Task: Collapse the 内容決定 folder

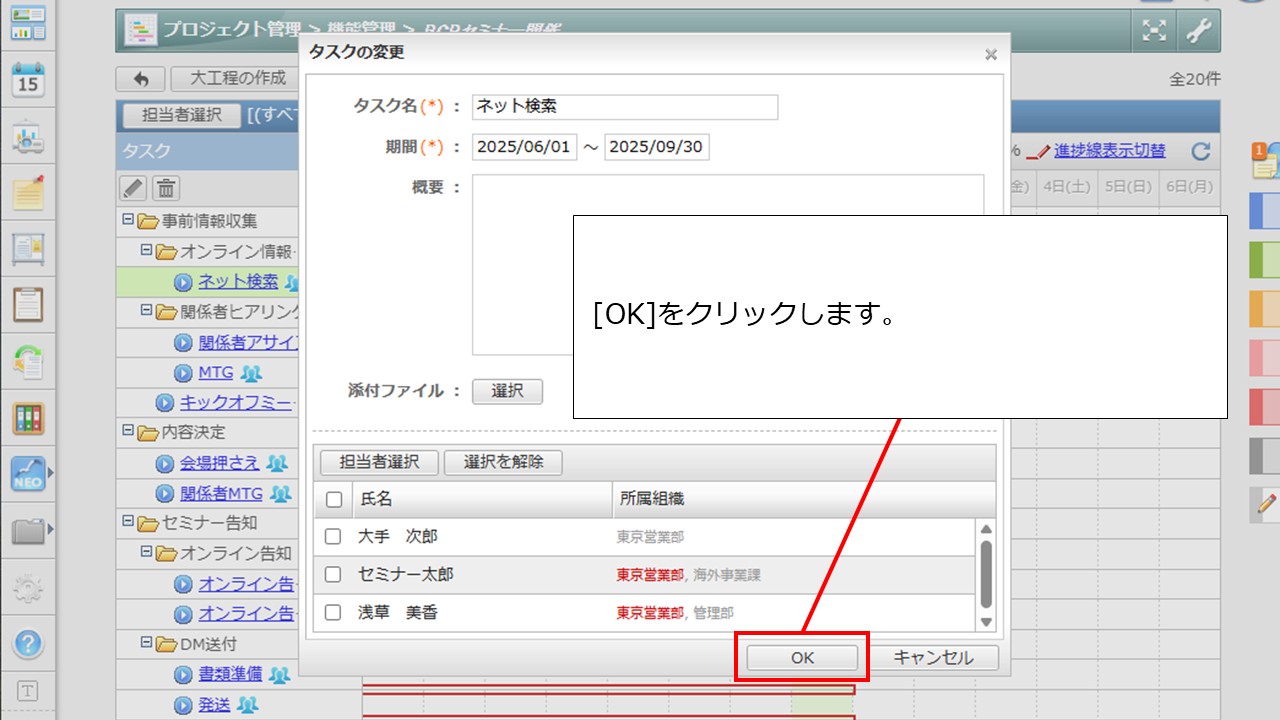Action: [128, 433]
